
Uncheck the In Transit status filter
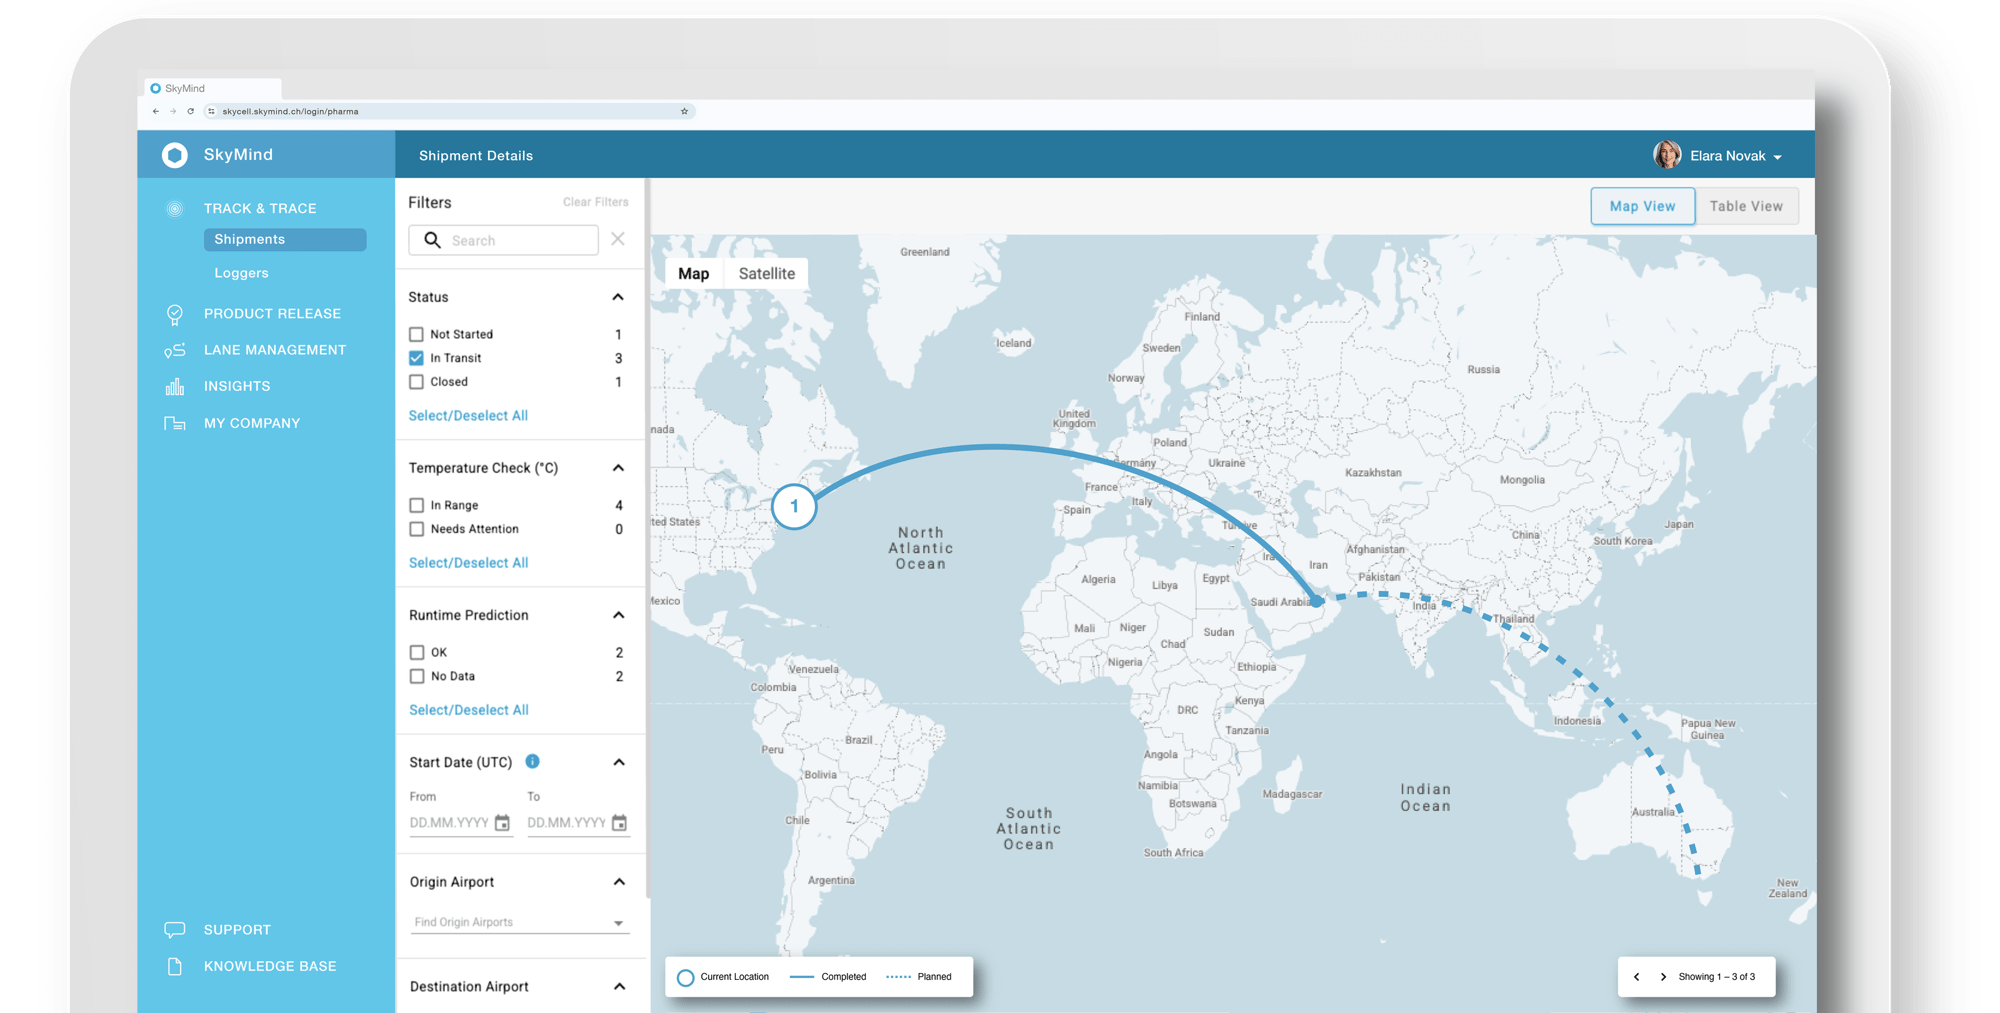tap(417, 358)
